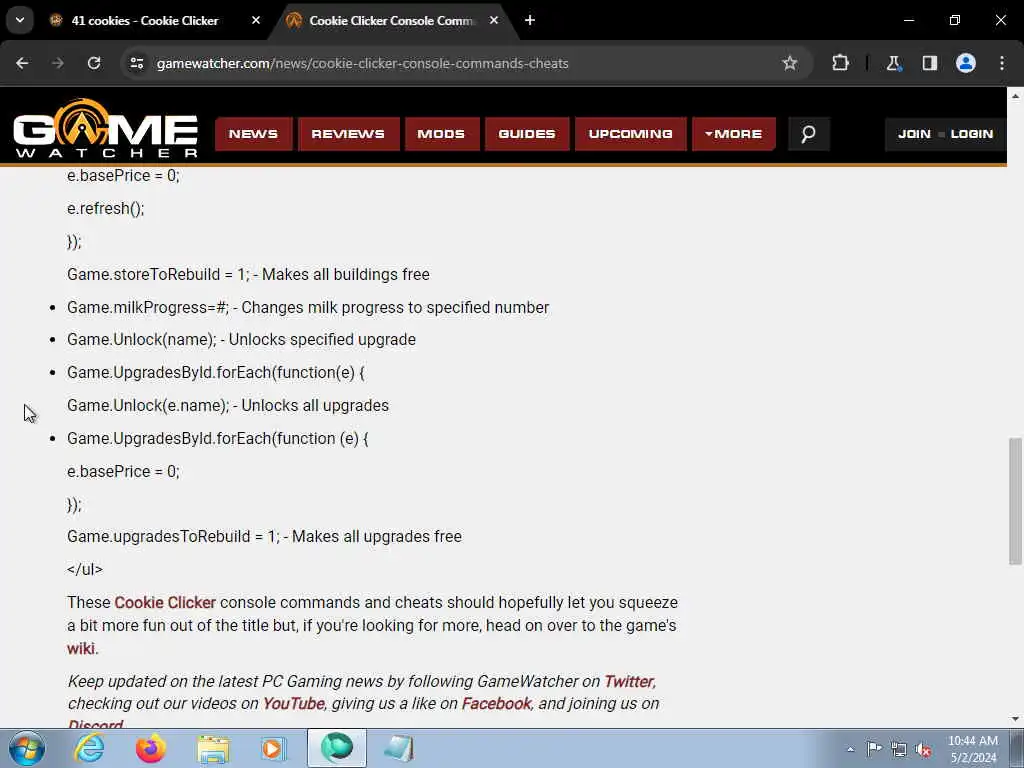Click the active green browser taskbar icon

click(337, 748)
